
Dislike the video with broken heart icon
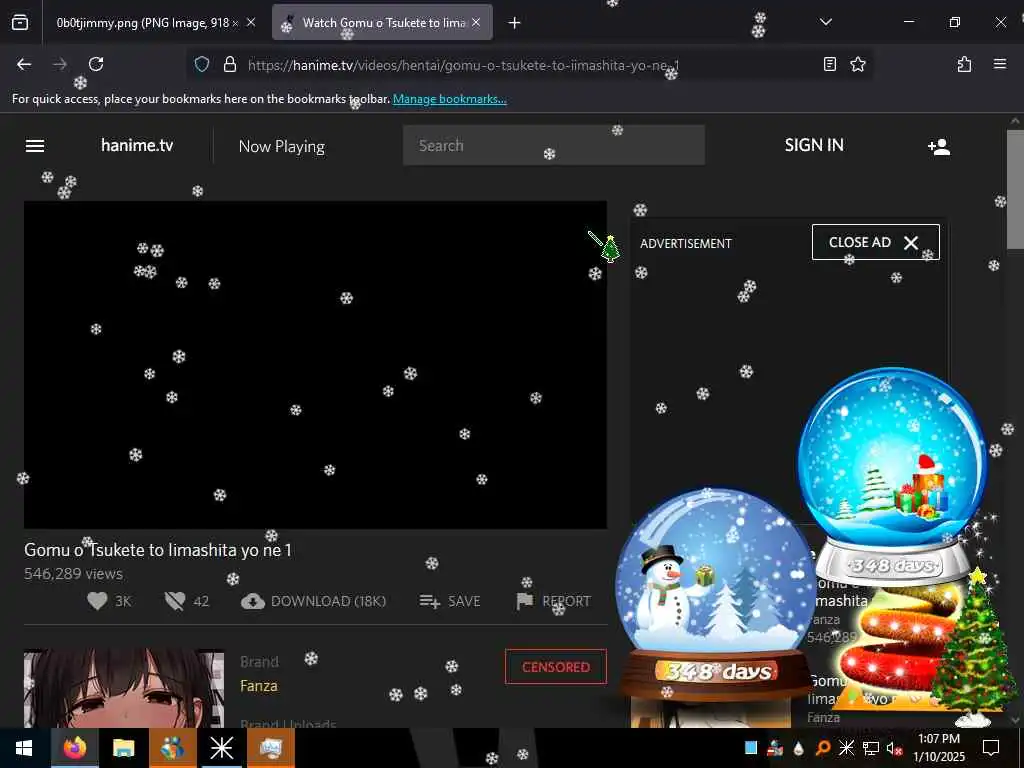click(x=175, y=601)
